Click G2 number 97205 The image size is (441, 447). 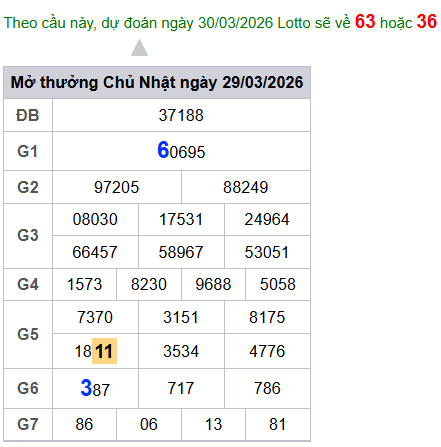116,187
